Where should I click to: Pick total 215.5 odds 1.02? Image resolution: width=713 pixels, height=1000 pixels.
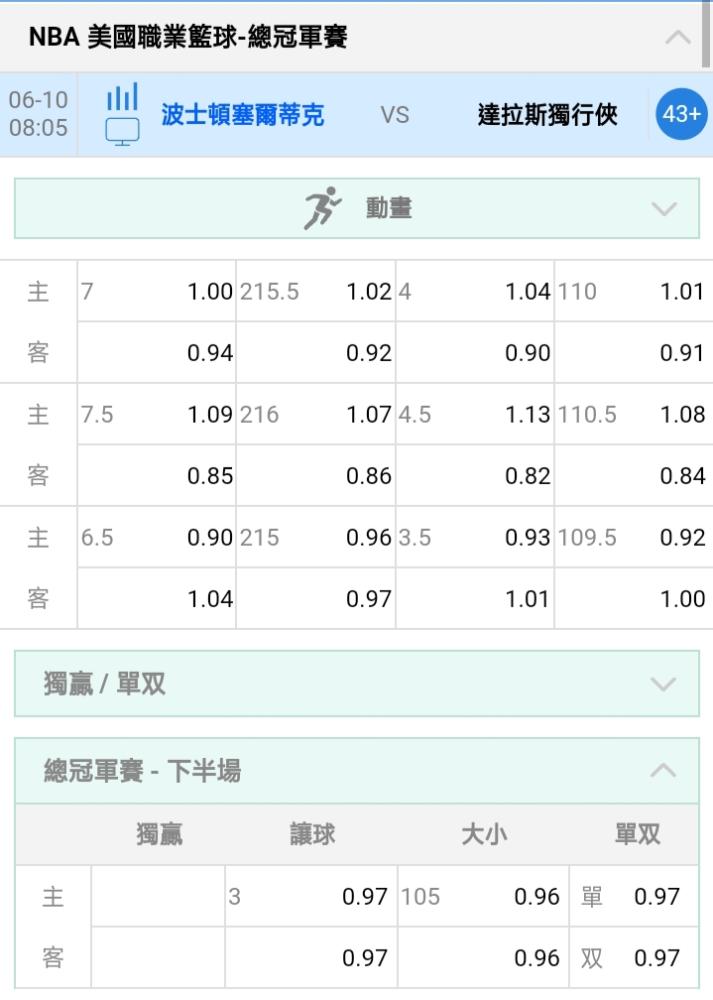click(x=316, y=291)
